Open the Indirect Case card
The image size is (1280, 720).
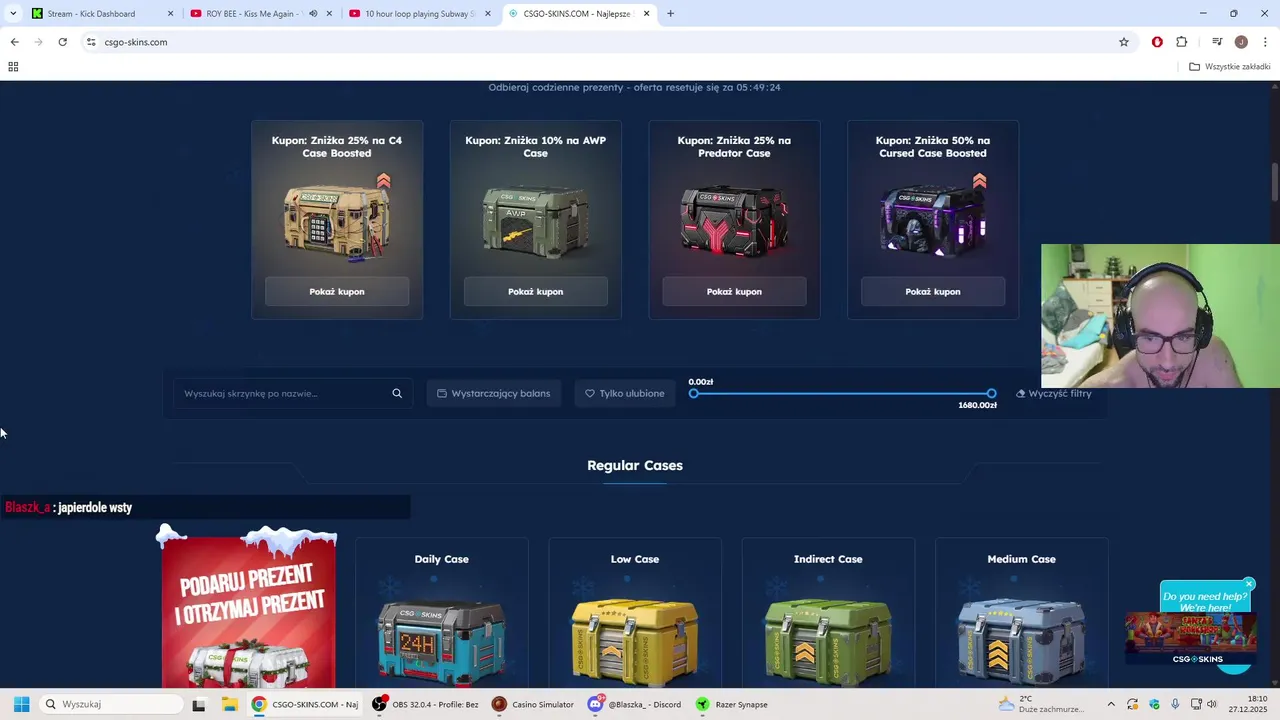tap(828, 614)
